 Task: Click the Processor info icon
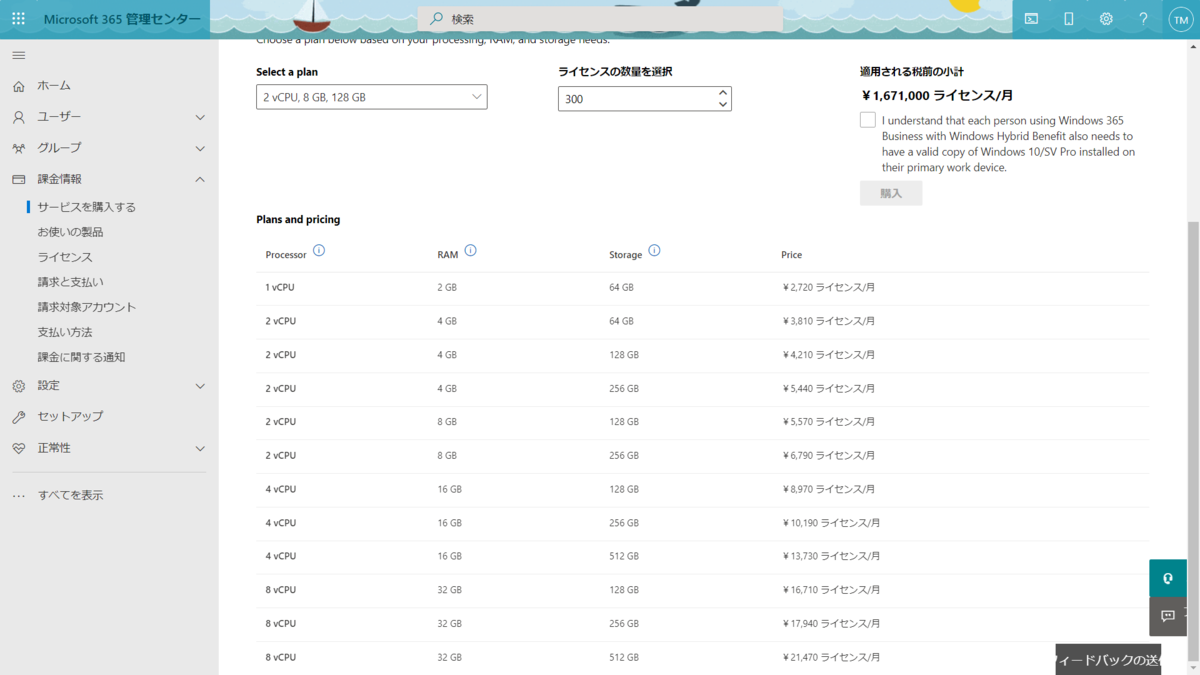tap(319, 251)
